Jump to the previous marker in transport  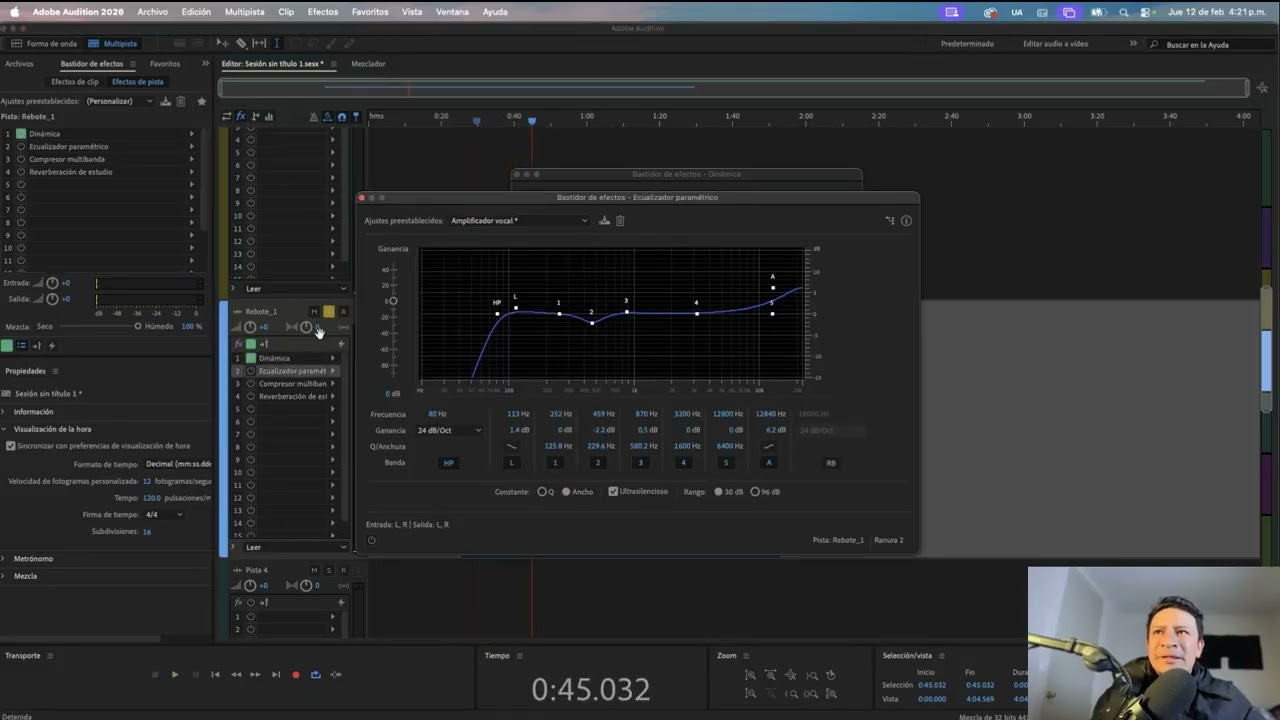tap(215, 675)
